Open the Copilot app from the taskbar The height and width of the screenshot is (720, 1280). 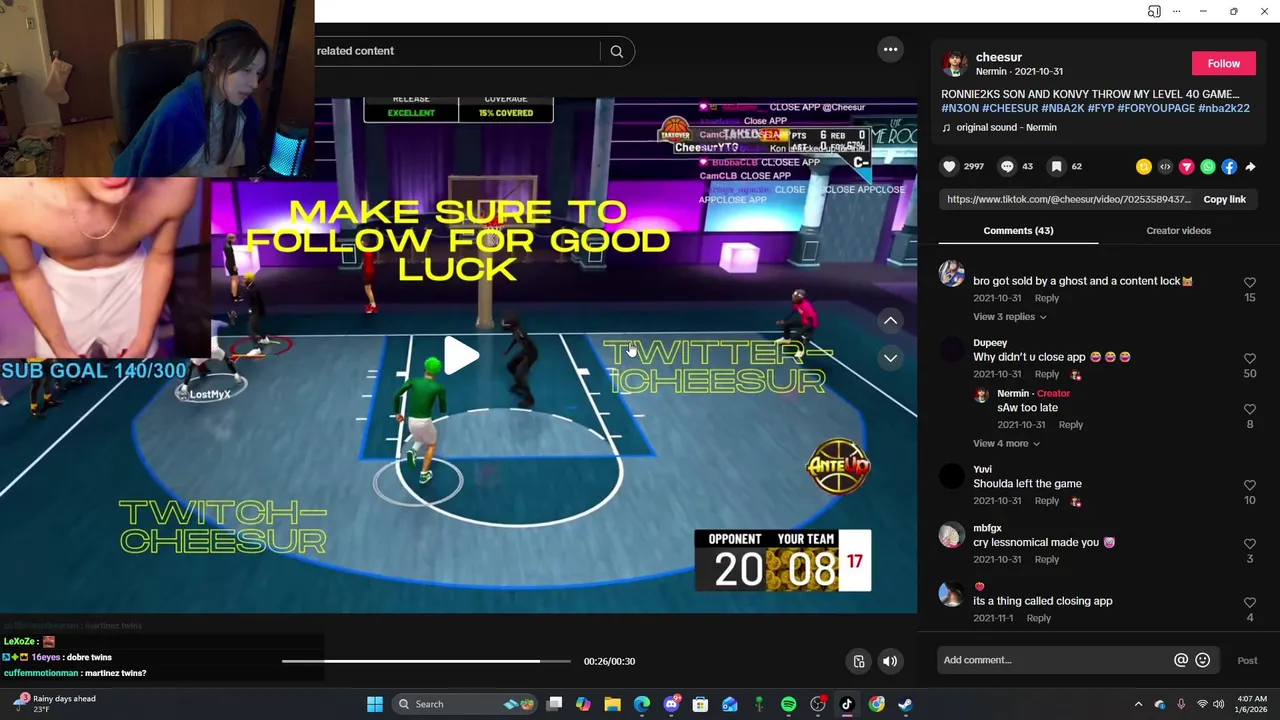(x=583, y=704)
